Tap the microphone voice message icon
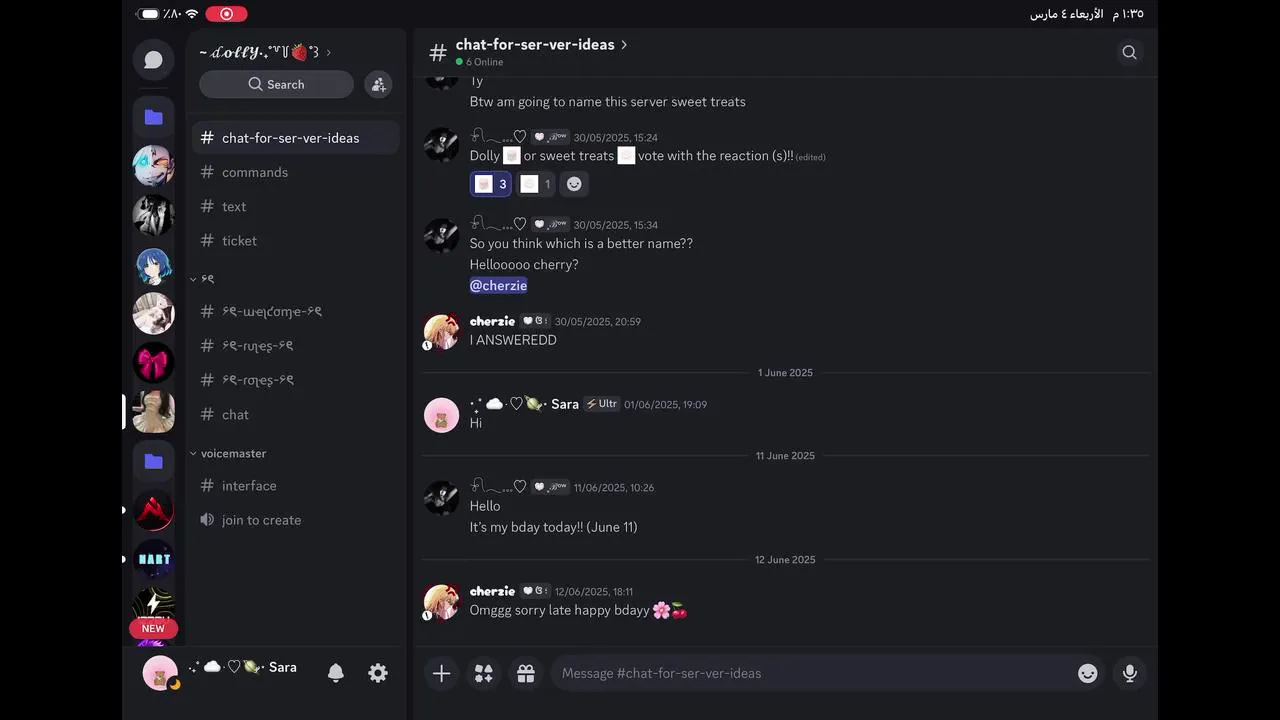1280x720 pixels. coord(1130,673)
